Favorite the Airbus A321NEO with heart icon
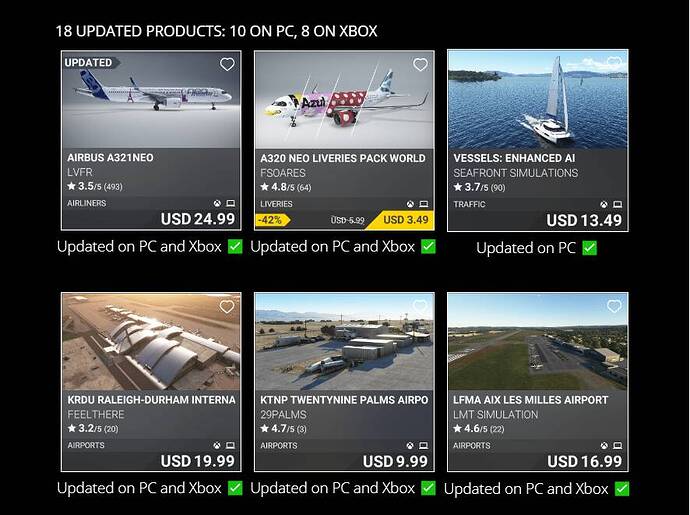Image resolution: width=690 pixels, height=515 pixels. click(x=227, y=65)
